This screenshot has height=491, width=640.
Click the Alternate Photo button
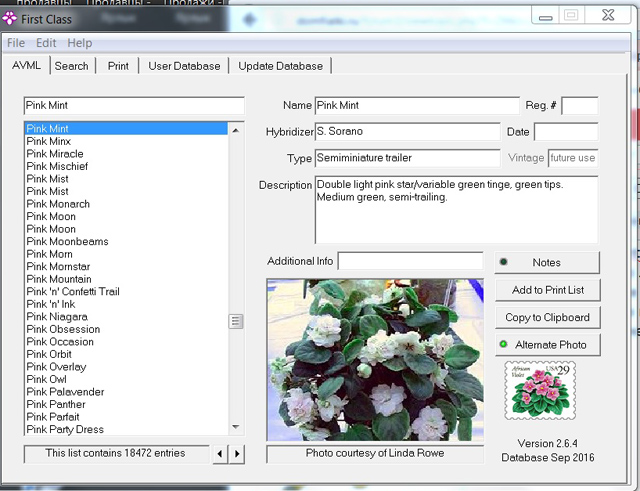pos(548,344)
